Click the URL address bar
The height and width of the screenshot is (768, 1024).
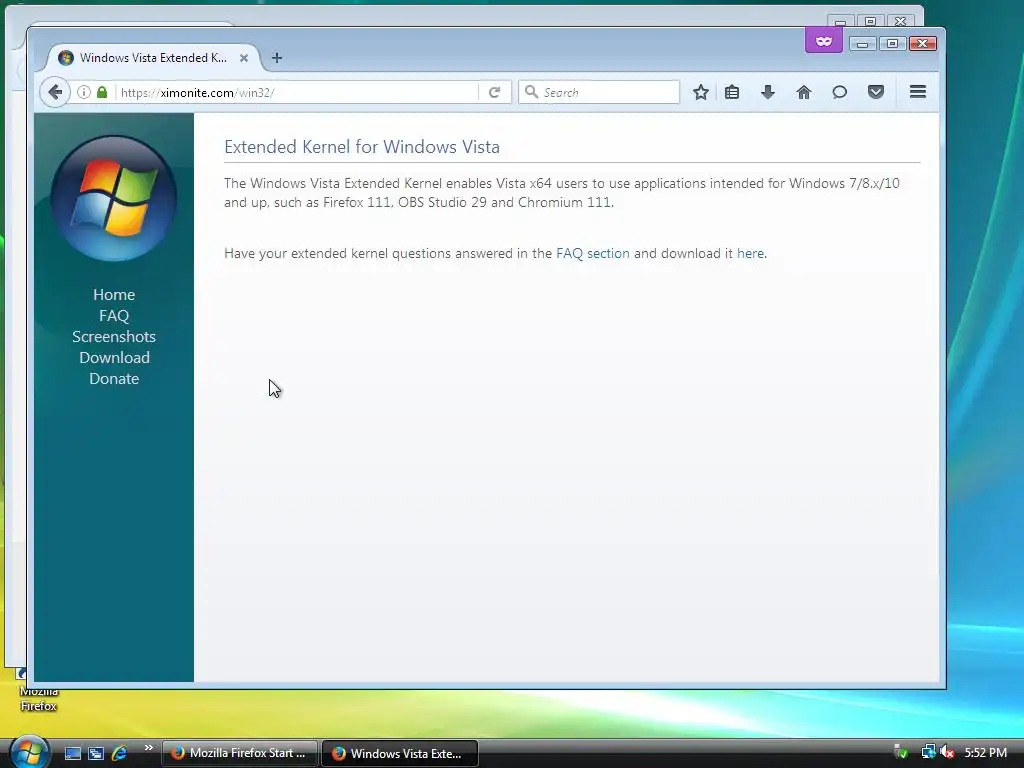tap(297, 92)
